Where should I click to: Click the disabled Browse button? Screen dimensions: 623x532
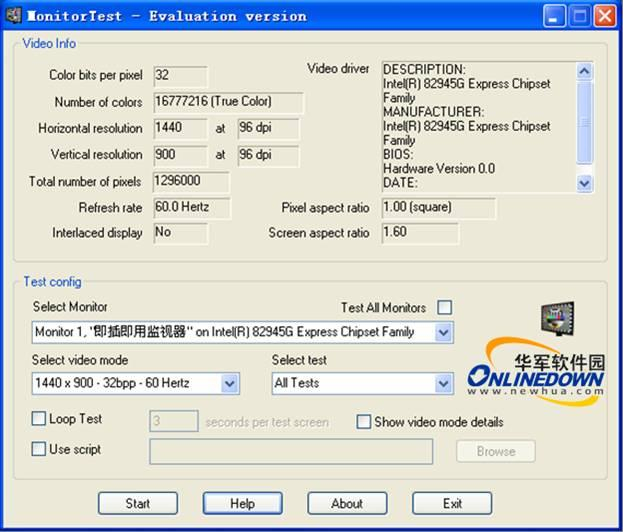tap(496, 451)
